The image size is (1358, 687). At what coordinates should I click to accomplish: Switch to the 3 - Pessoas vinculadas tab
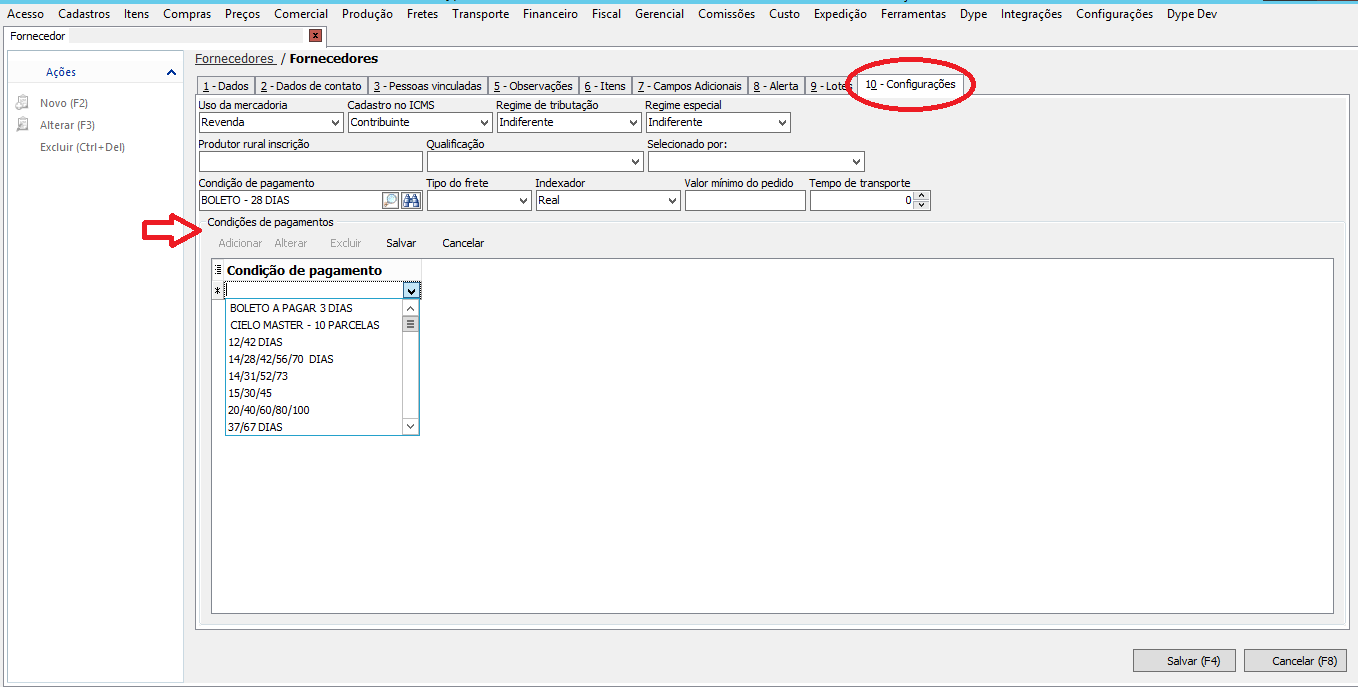[427, 86]
